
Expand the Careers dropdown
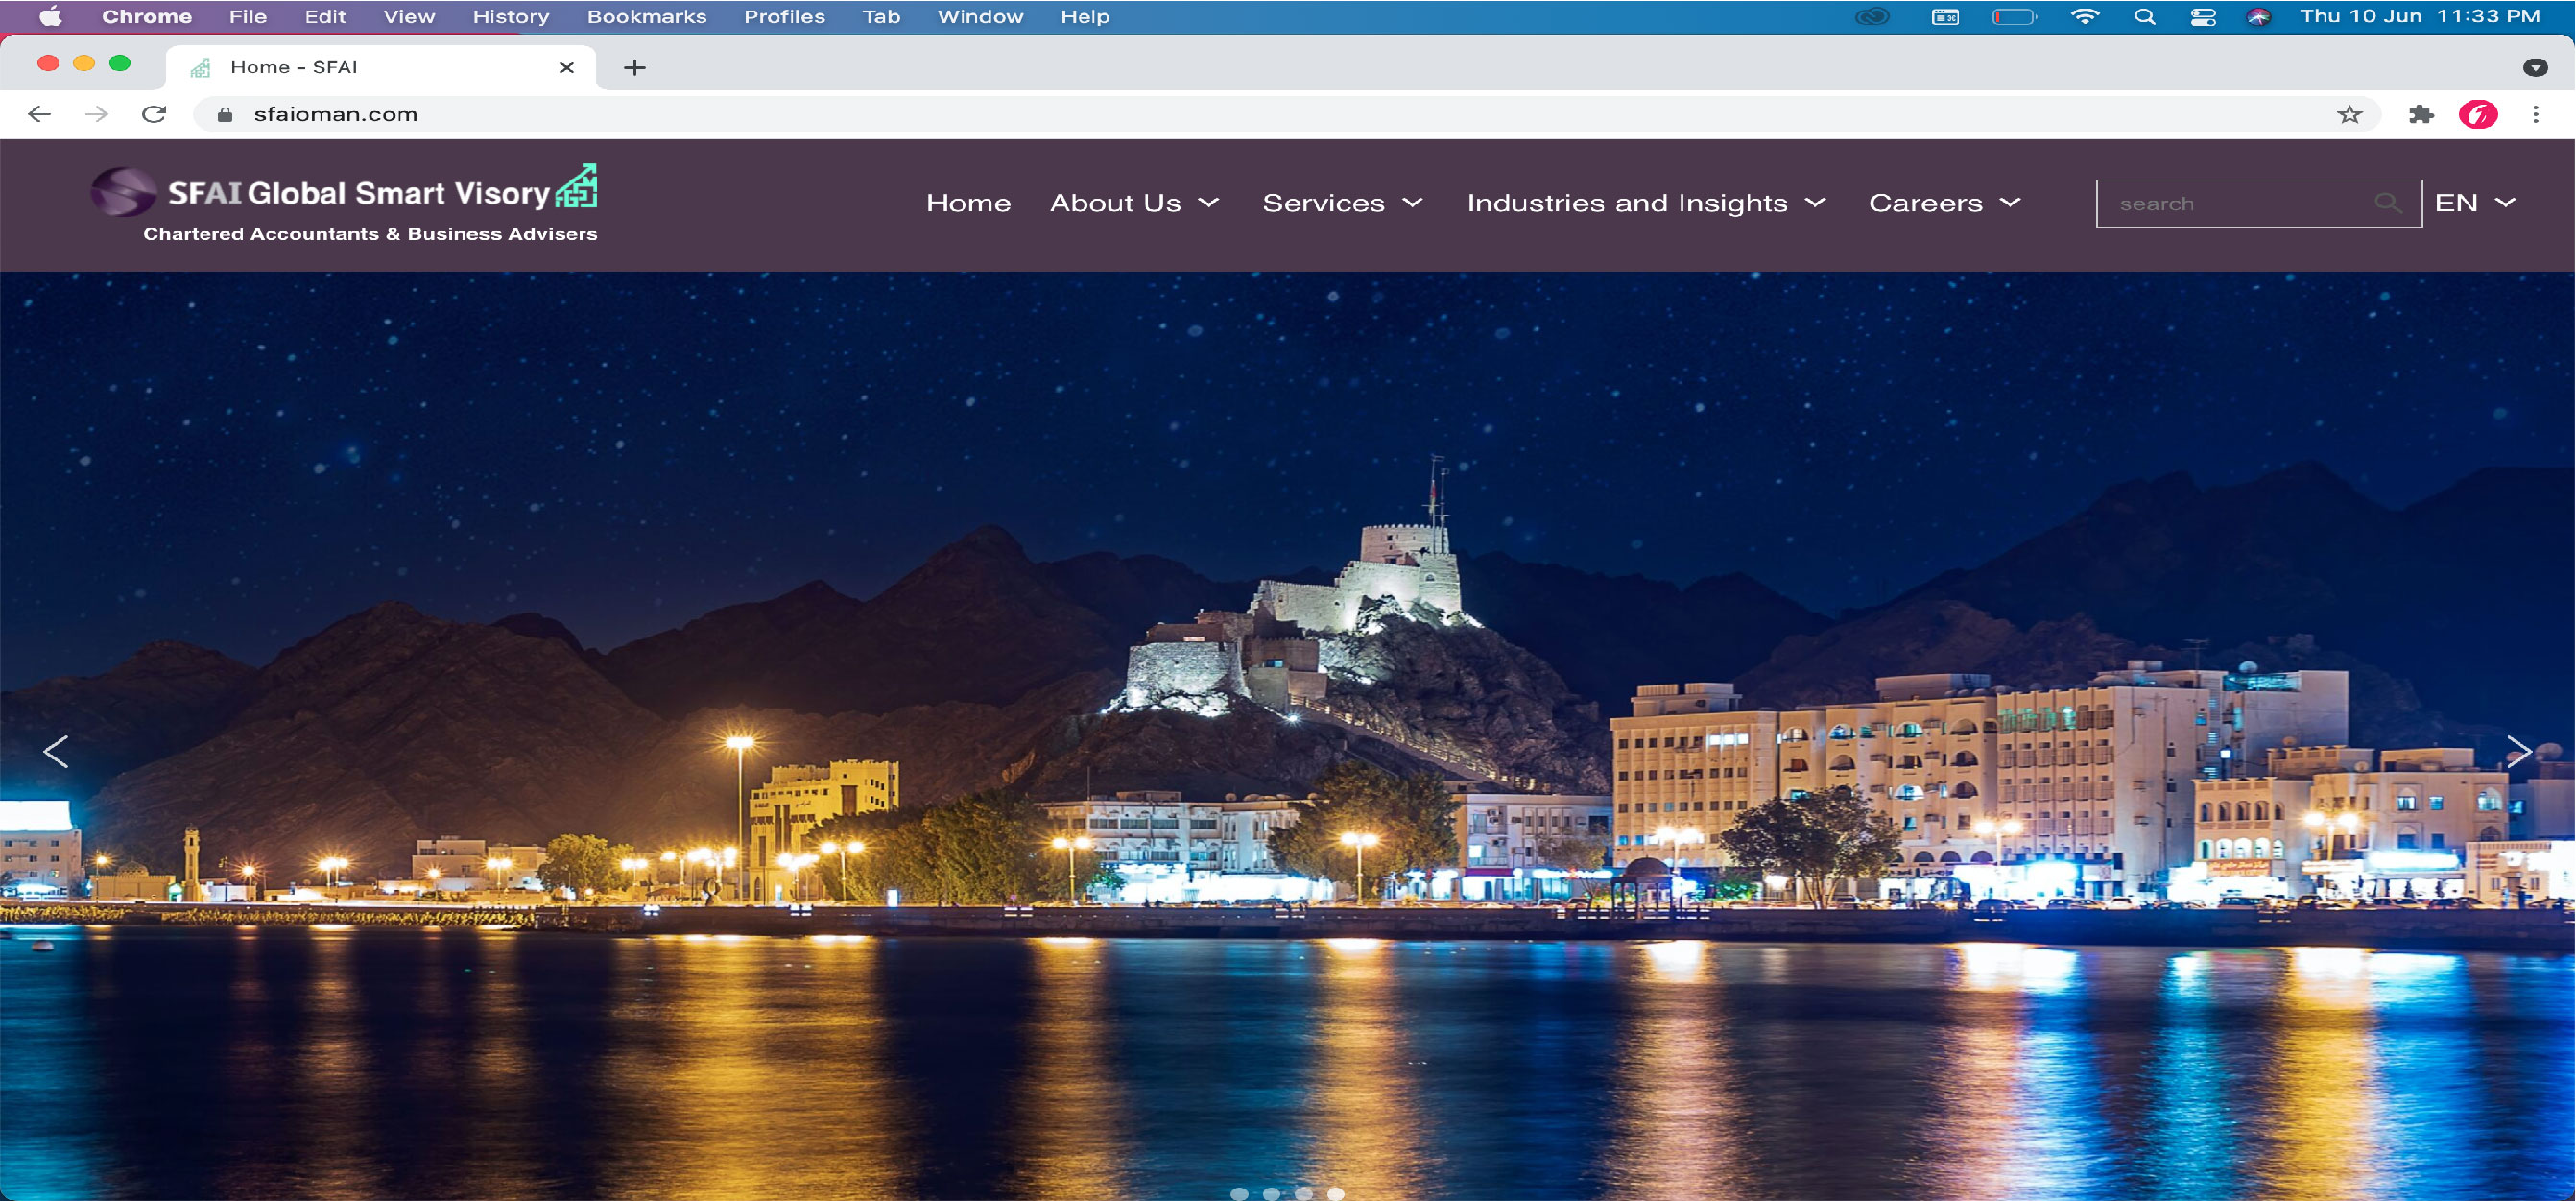coord(1945,203)
